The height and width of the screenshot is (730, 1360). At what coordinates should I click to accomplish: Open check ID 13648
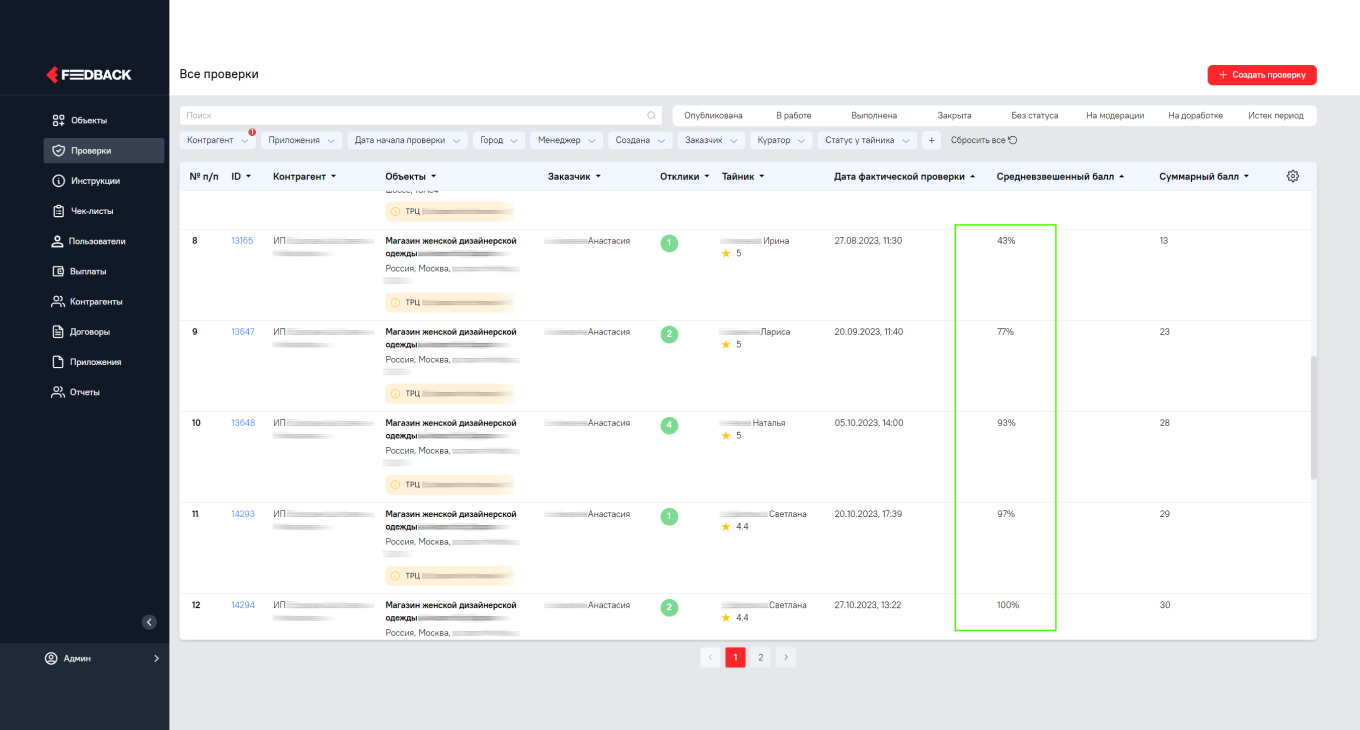point(243,423)
